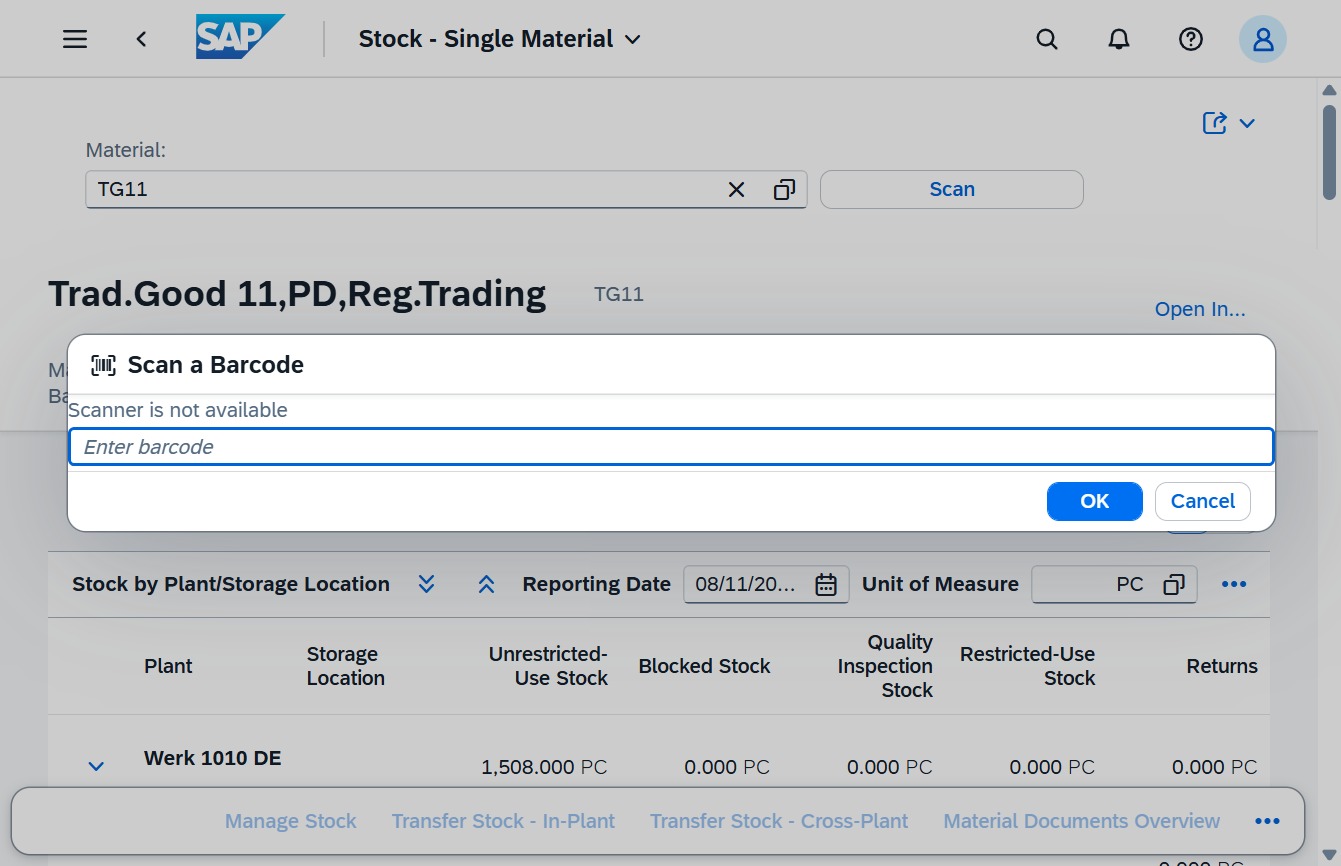This screenshot has height=866, width=1341.
Task: Open the Reporting Date calendar picker
Action: [x=826, y=584]
